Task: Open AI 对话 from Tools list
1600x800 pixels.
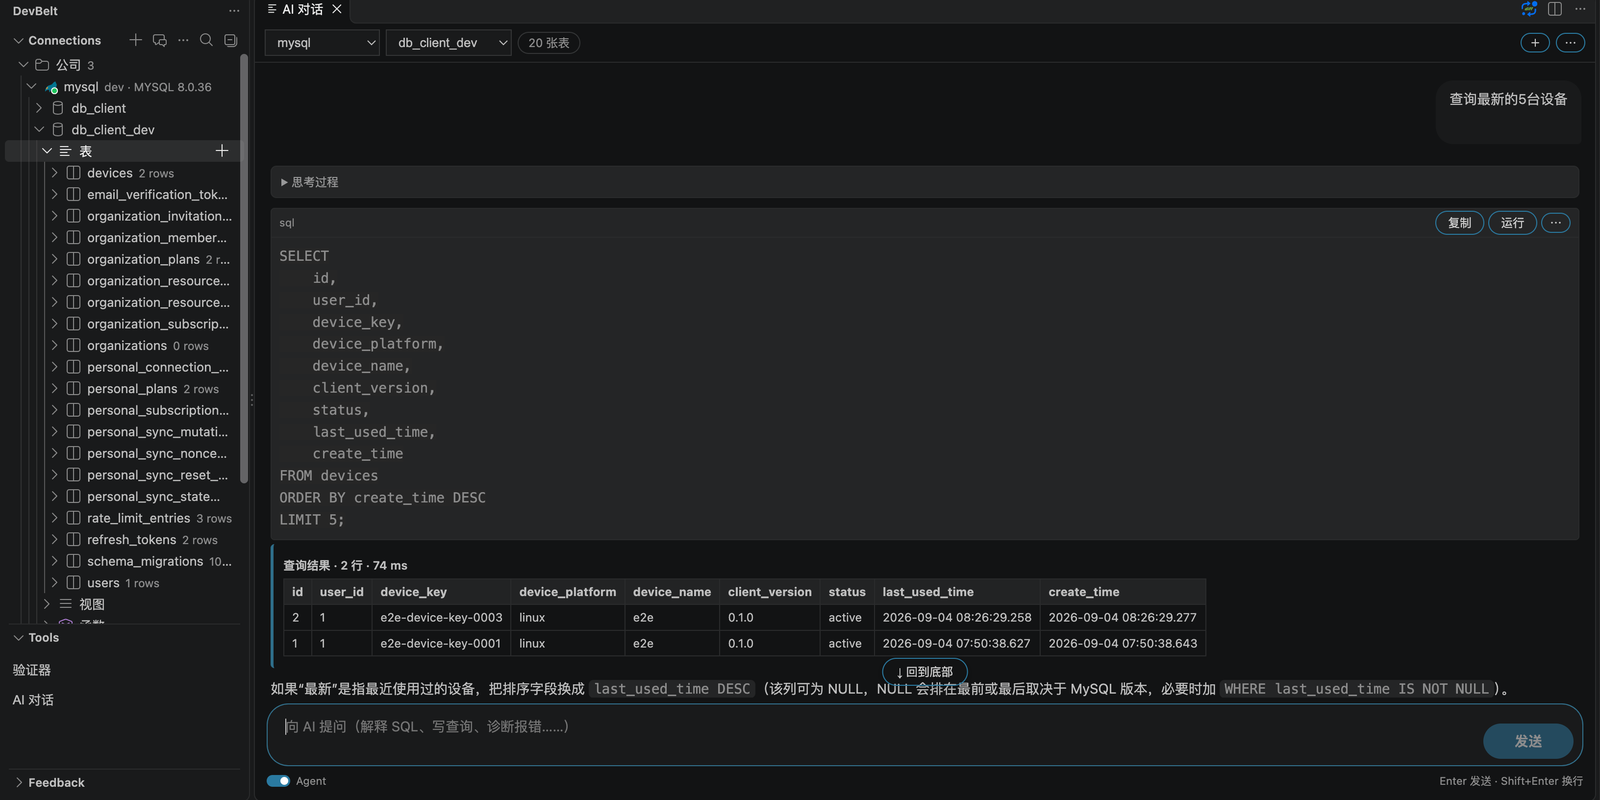Action: tap(33, 700)
